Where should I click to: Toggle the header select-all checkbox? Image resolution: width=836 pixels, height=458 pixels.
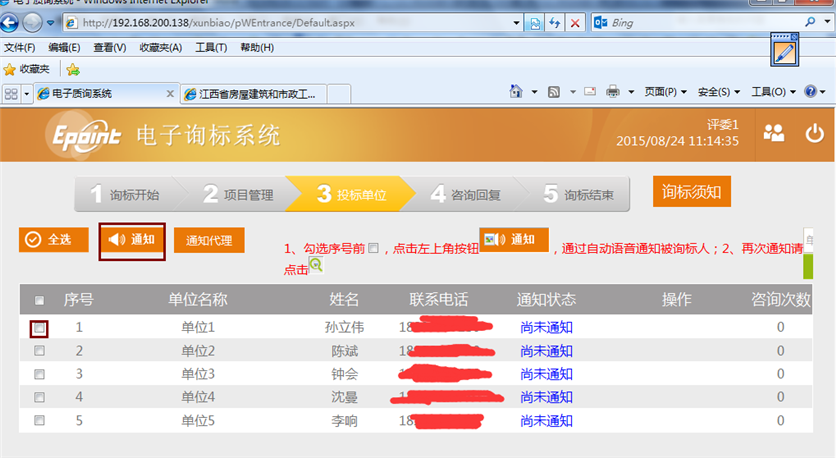(x=39, y=300)
